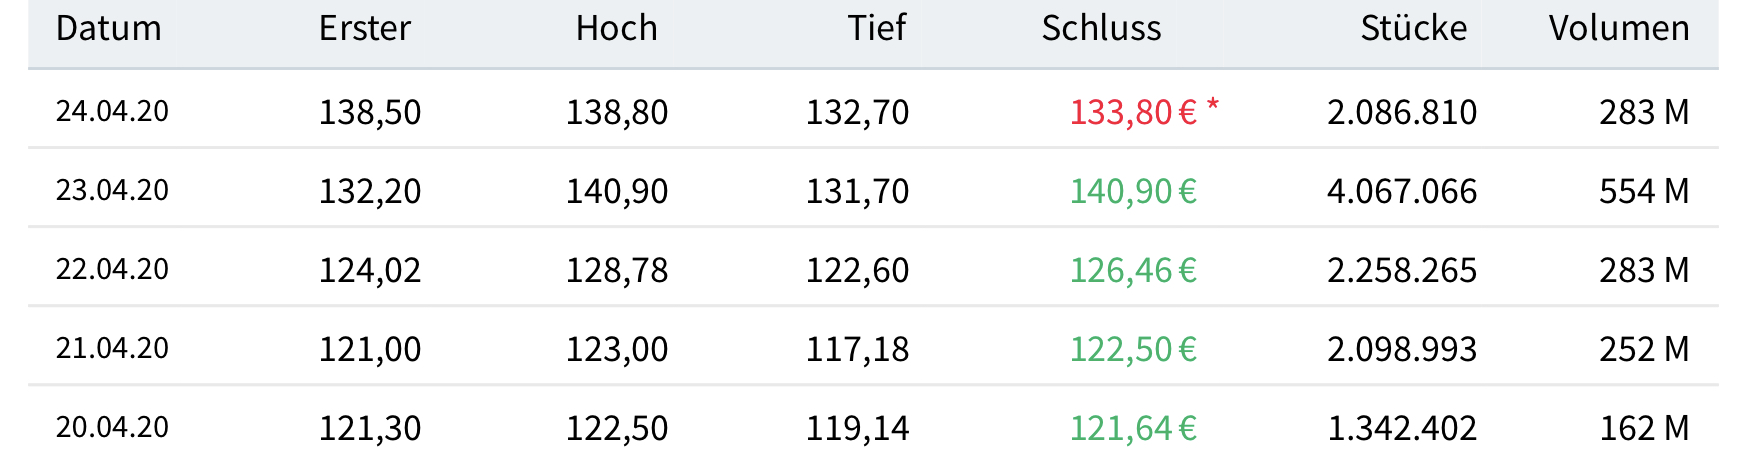Click the Tief column header

point(876,29)
